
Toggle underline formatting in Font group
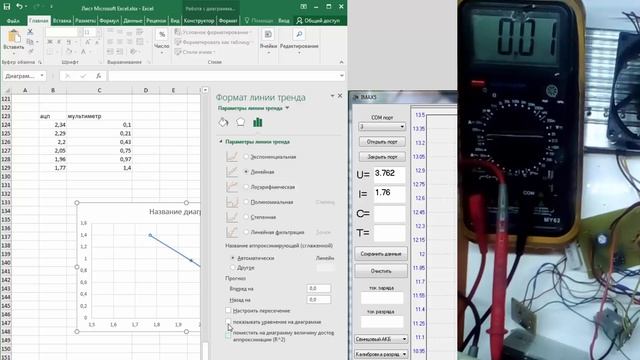pos(69,42)
